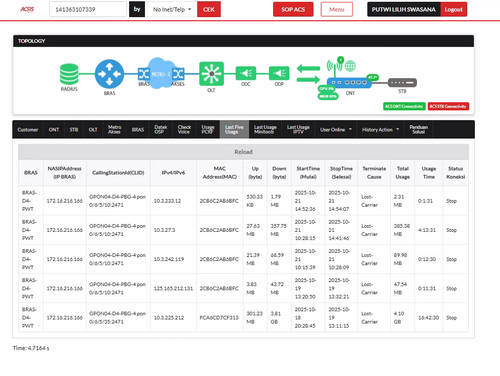Click the Down cell 357.75 MB
500x376 pixels.
(278, 230)
